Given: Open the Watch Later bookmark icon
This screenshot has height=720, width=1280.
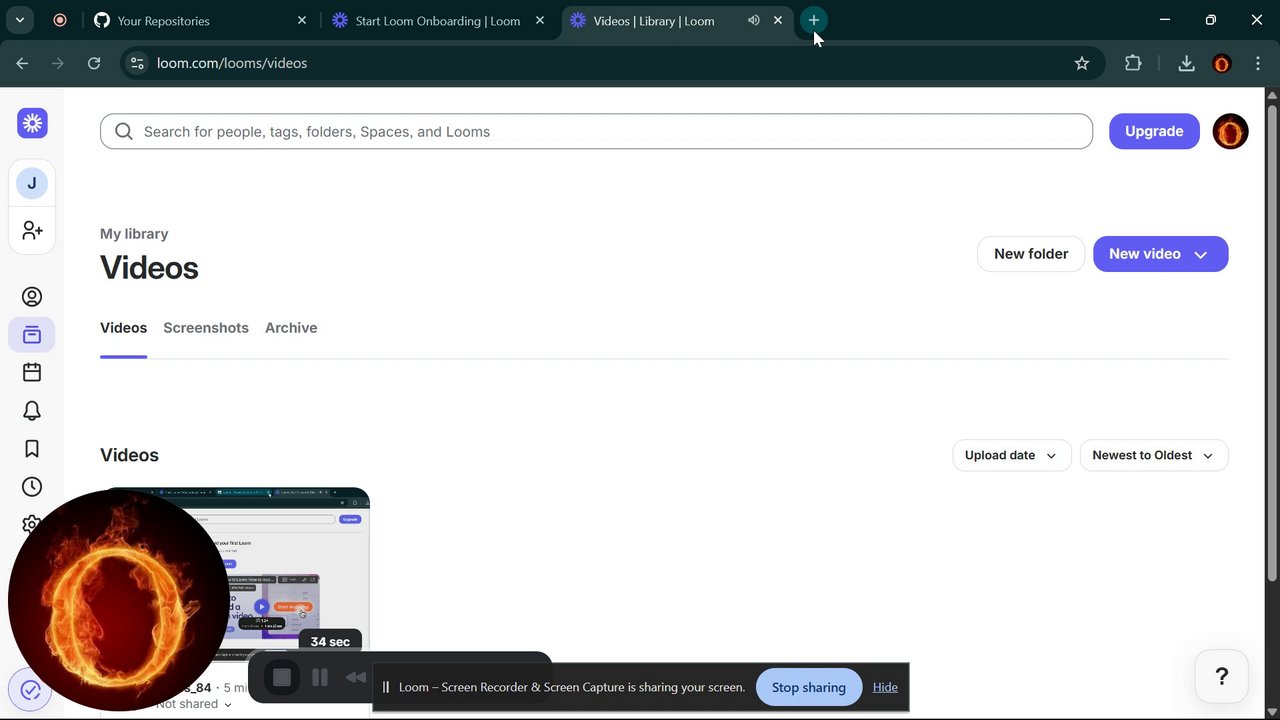Looking at the screenshot, I should [x=32, y=449].
